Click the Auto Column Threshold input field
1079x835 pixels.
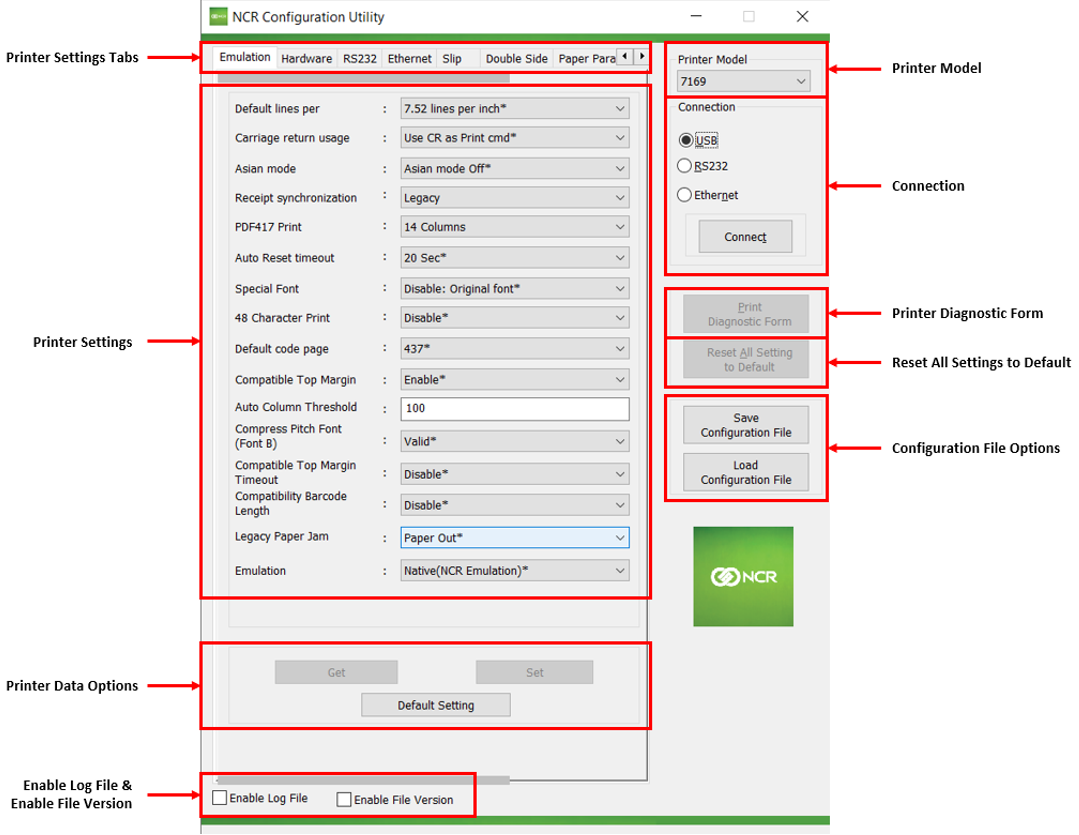coord(514,408)
